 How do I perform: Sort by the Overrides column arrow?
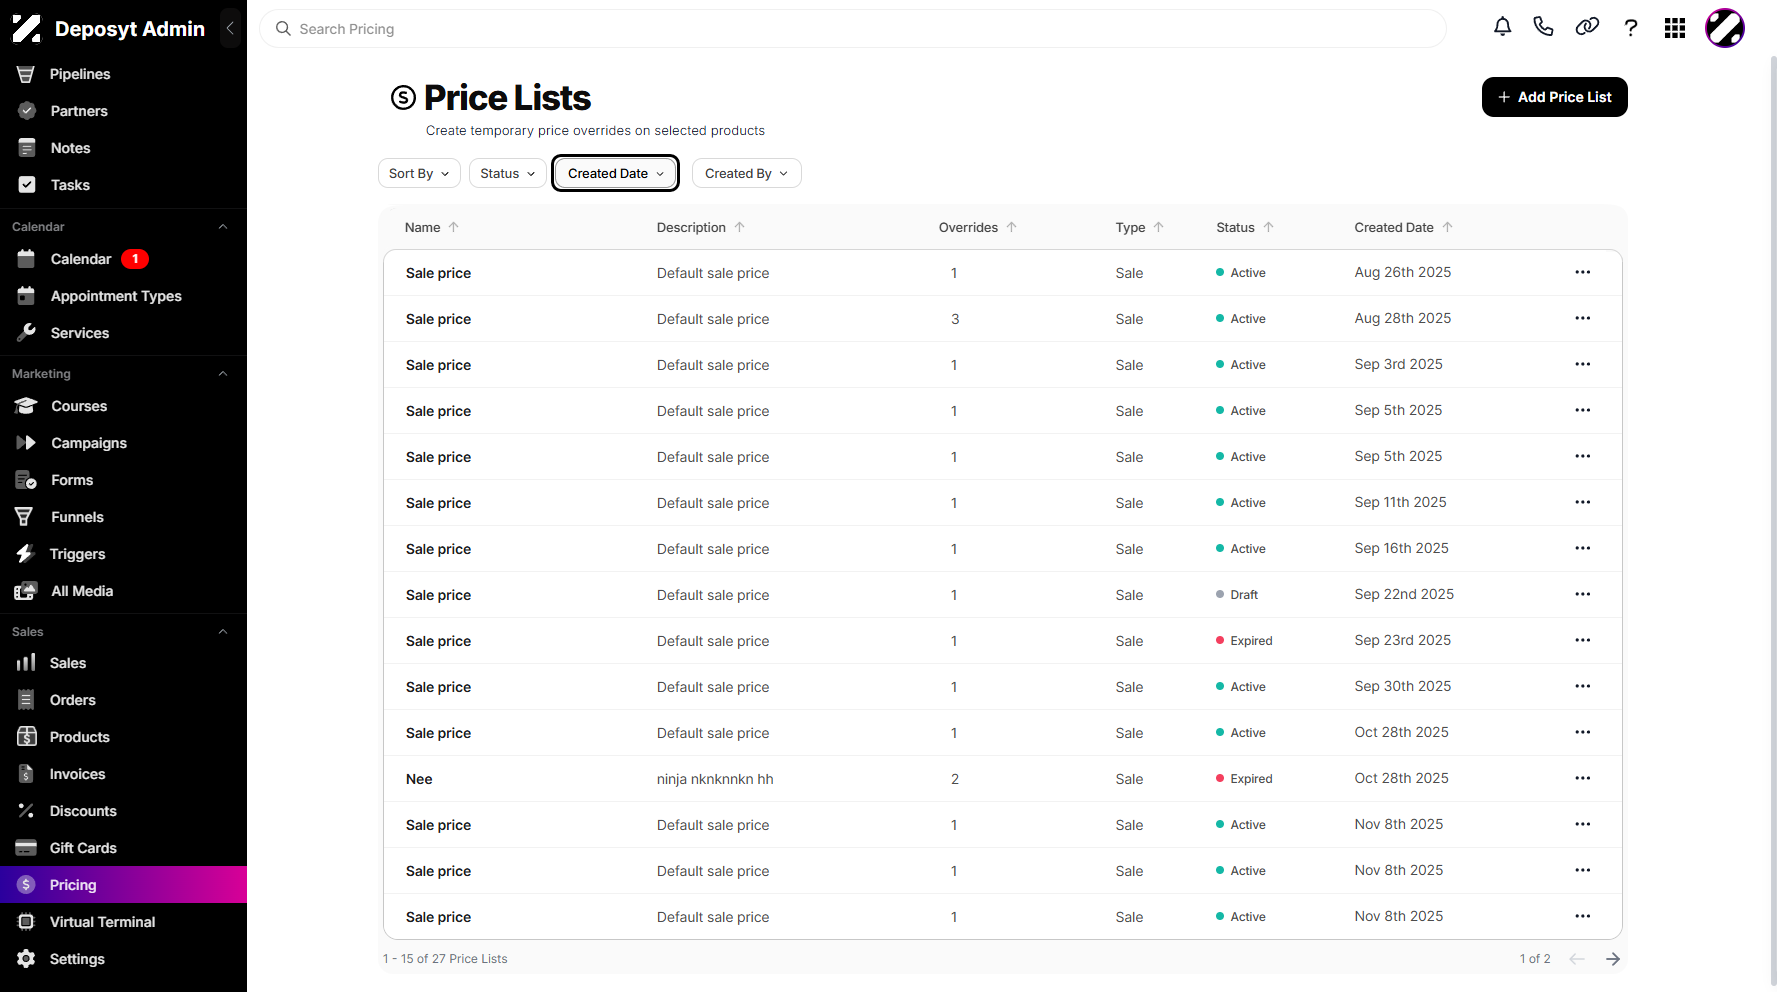pos(1012,227)
